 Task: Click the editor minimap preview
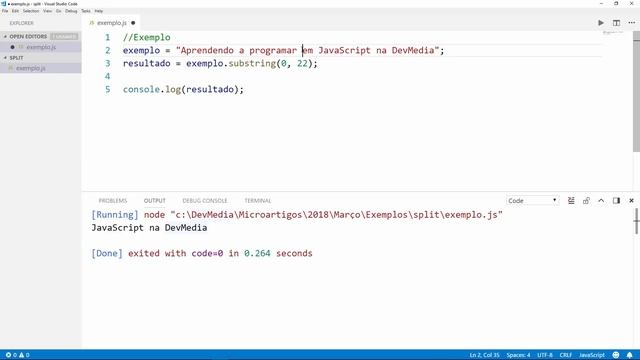click(613, 33)
